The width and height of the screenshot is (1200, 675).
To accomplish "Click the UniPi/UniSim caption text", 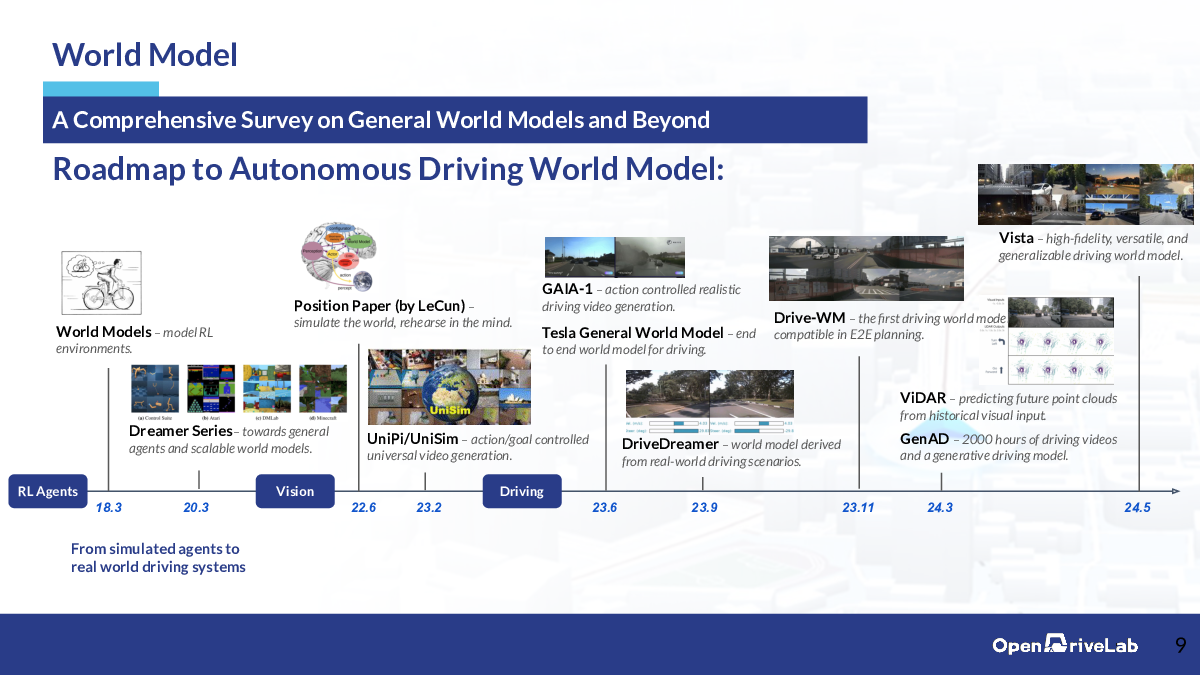I will [478, 447].
